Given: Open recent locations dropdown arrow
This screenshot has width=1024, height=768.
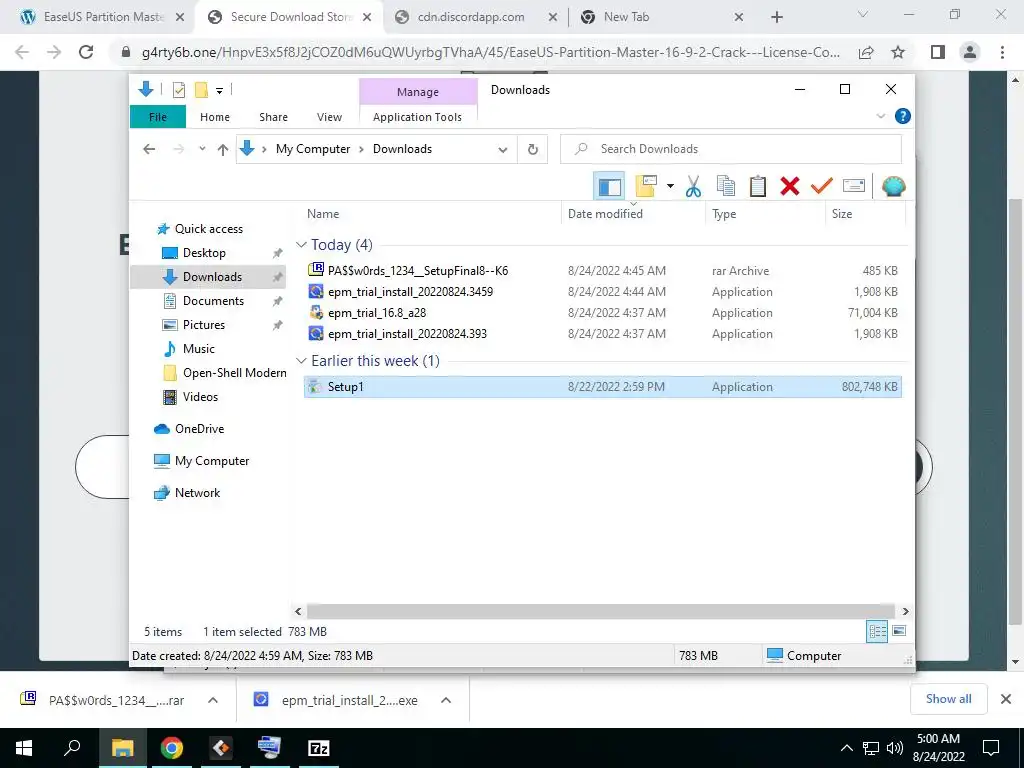Looking at the screenshot, I should [202, 150].
